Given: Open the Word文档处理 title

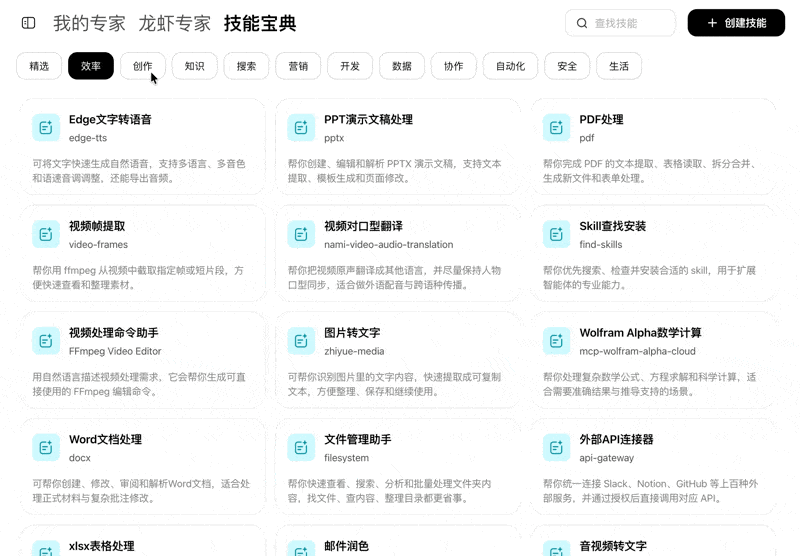Looking at the screenshot, I should (x=106, y=439).
